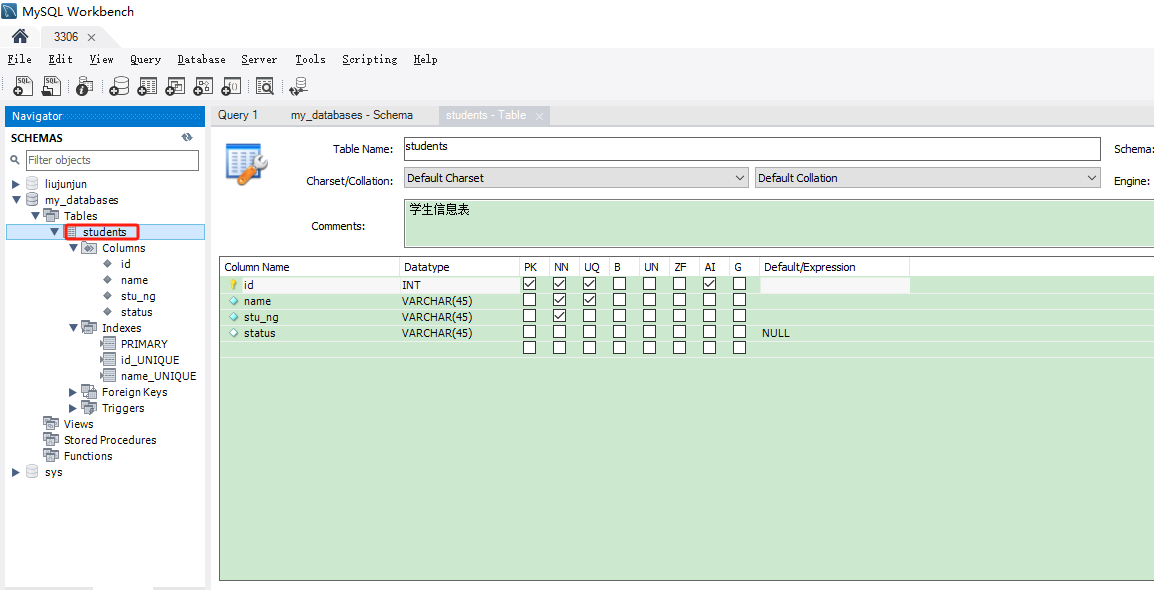Collapse the Indexes node
This screenshot has height=590, width=1154.
[x=74, y=327]
